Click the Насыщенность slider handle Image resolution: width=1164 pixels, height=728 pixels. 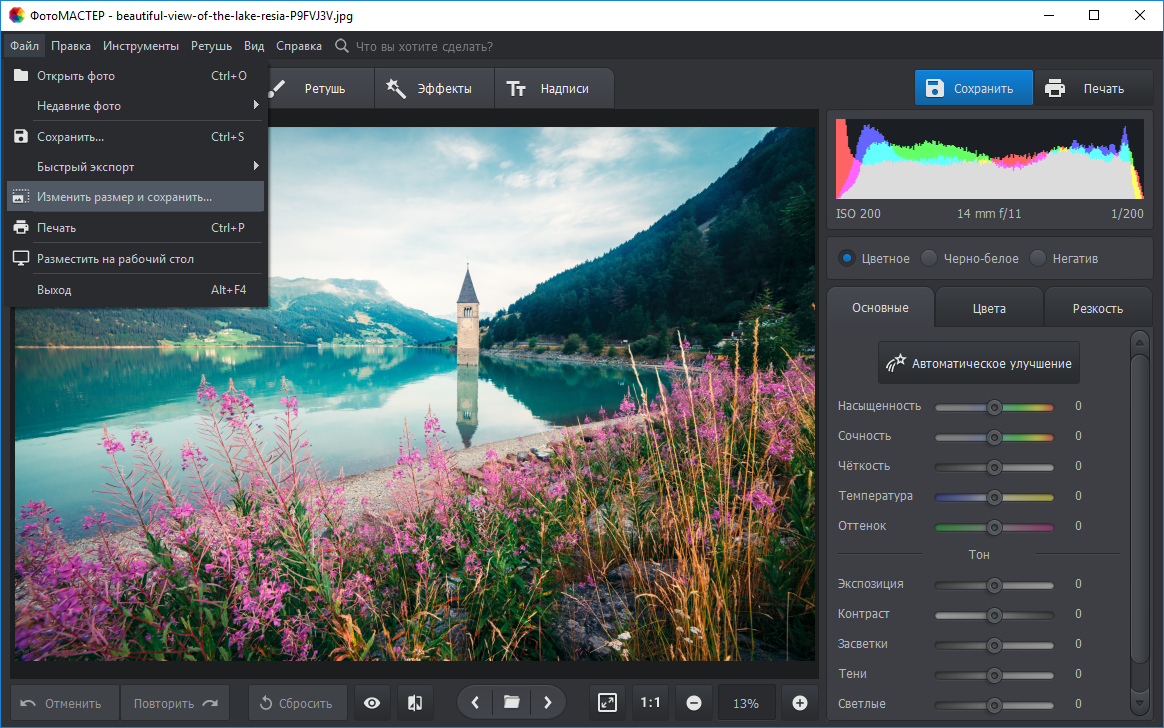pyautogui.click(x=994, y=407)
